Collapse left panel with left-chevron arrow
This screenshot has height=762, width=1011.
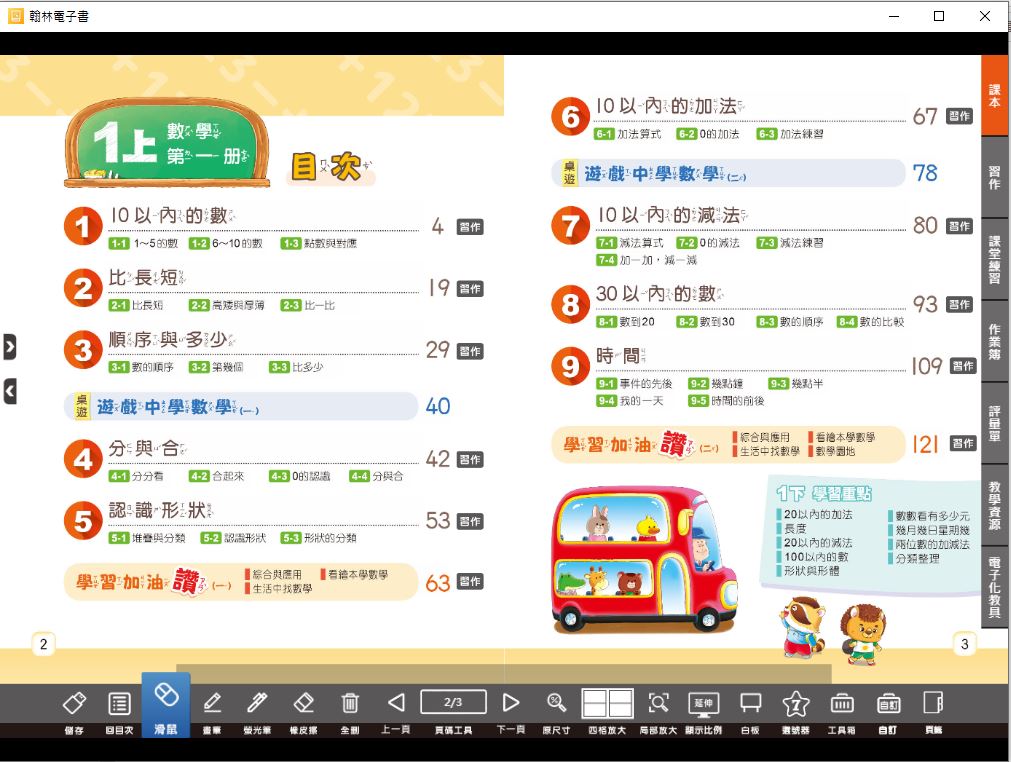10,391
